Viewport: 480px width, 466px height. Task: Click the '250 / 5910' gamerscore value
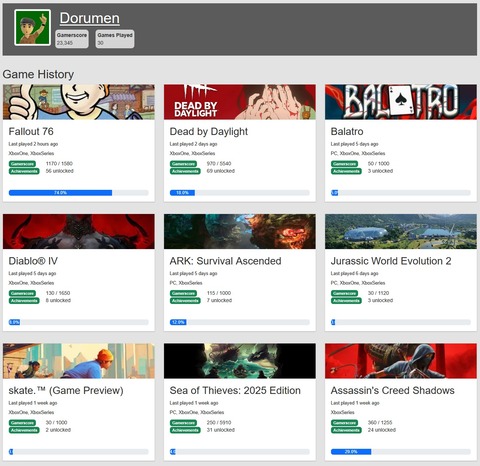point(219,422)
